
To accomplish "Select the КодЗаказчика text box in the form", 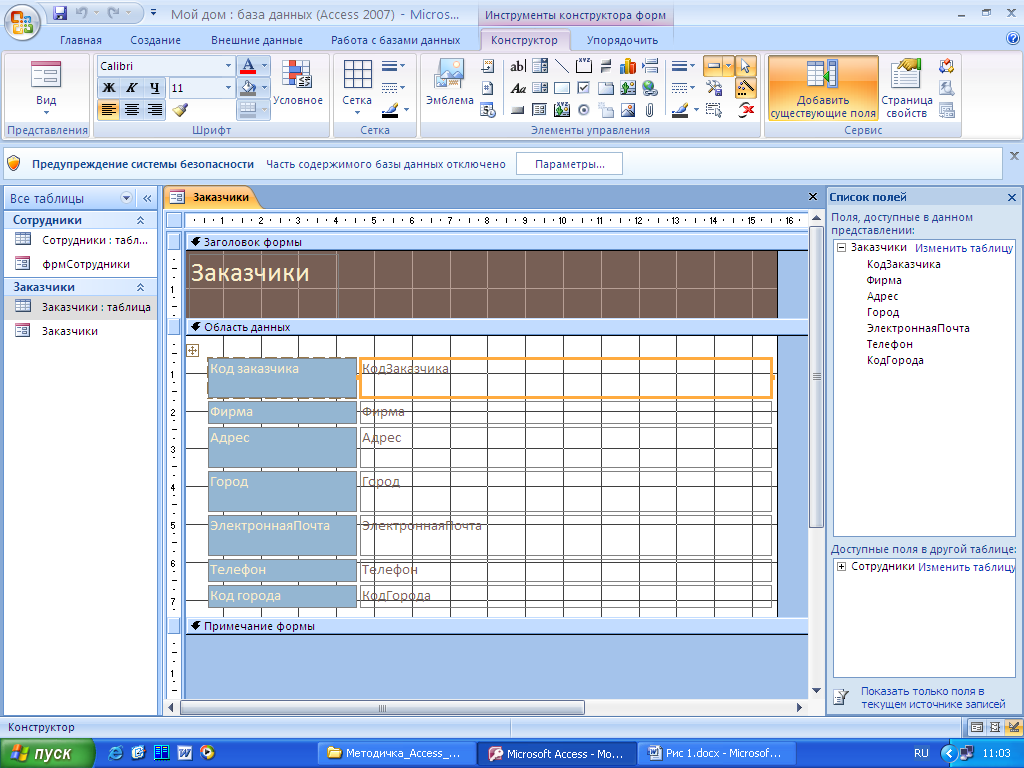I will pyautogui.click(x=566, y=377).
